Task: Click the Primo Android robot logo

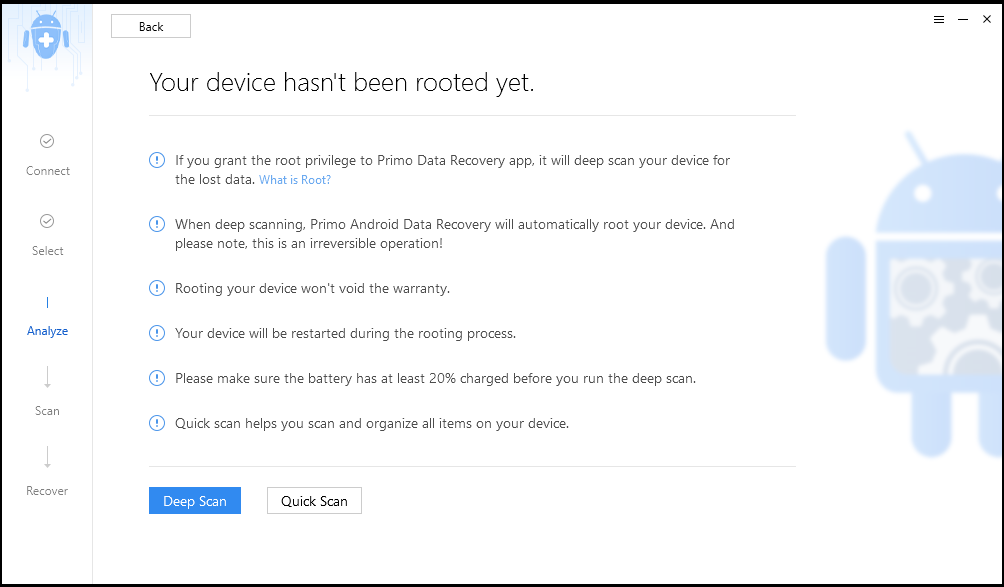Action: pyautogui.click(x=47, y=38)
